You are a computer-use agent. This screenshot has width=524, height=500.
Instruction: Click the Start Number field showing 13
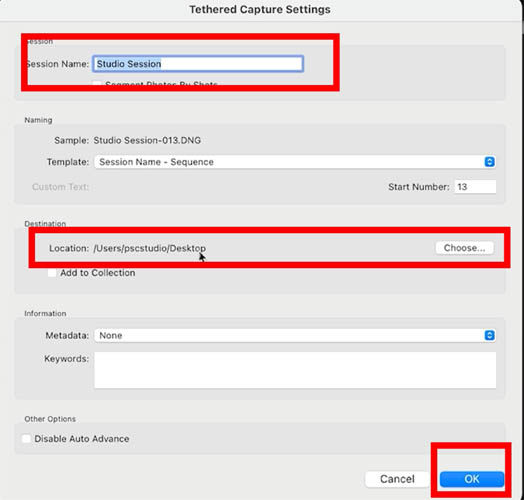click(x=475, y=186)
